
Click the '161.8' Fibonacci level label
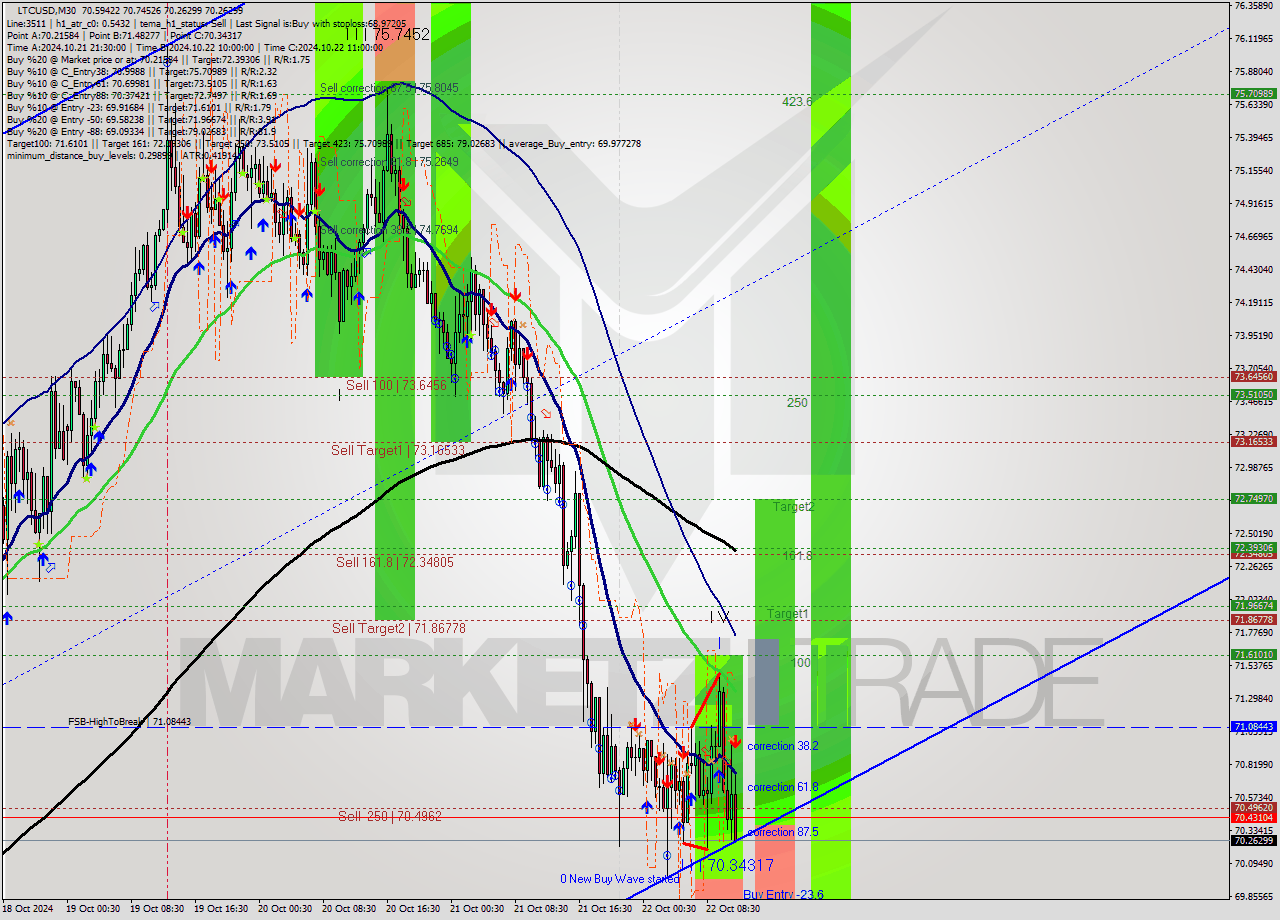click(797, 555)
